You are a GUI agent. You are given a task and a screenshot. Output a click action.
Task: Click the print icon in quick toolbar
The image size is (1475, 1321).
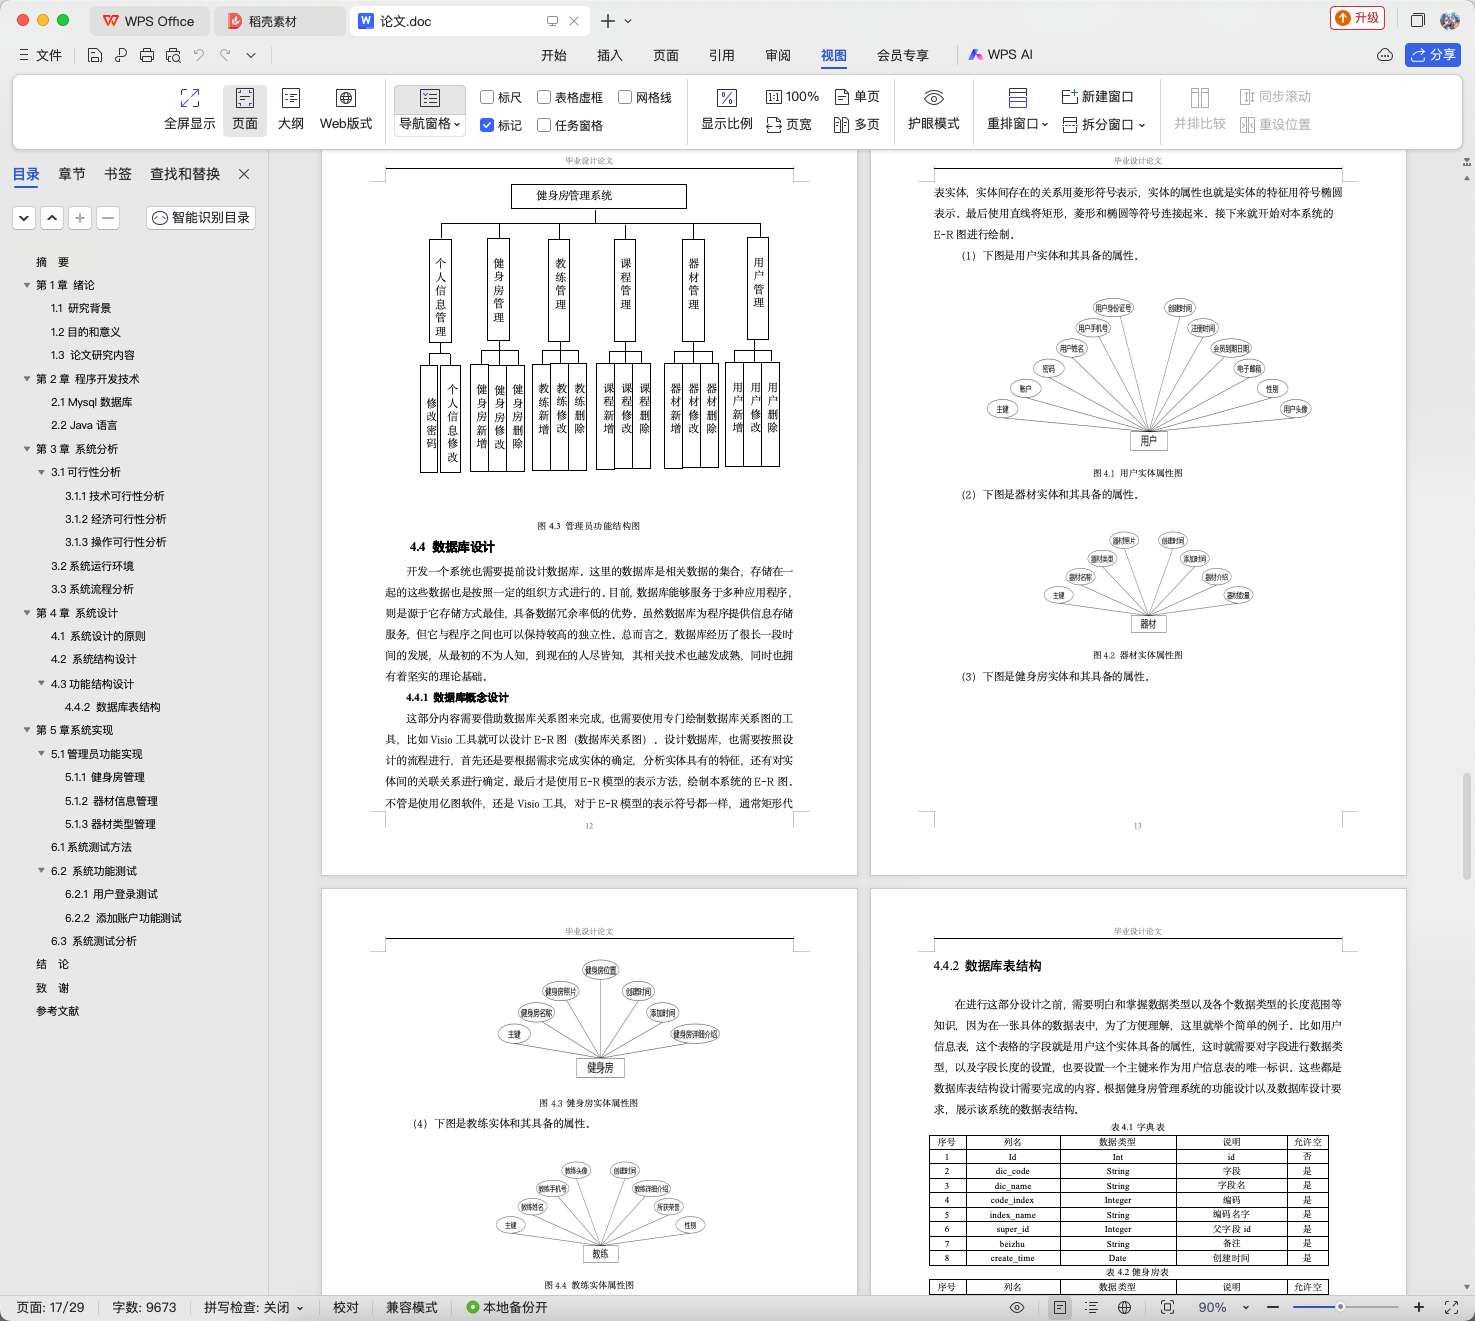(x=147, y=55)
